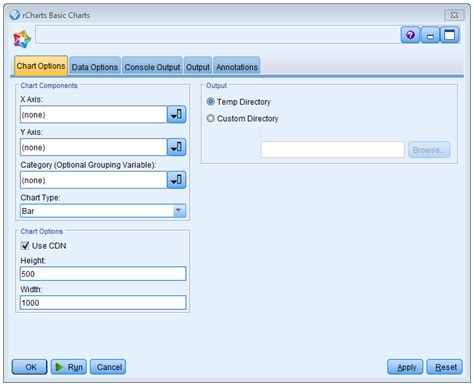Click the green Run button
Viewport: 474px width, 386px height.
point(69,367)
